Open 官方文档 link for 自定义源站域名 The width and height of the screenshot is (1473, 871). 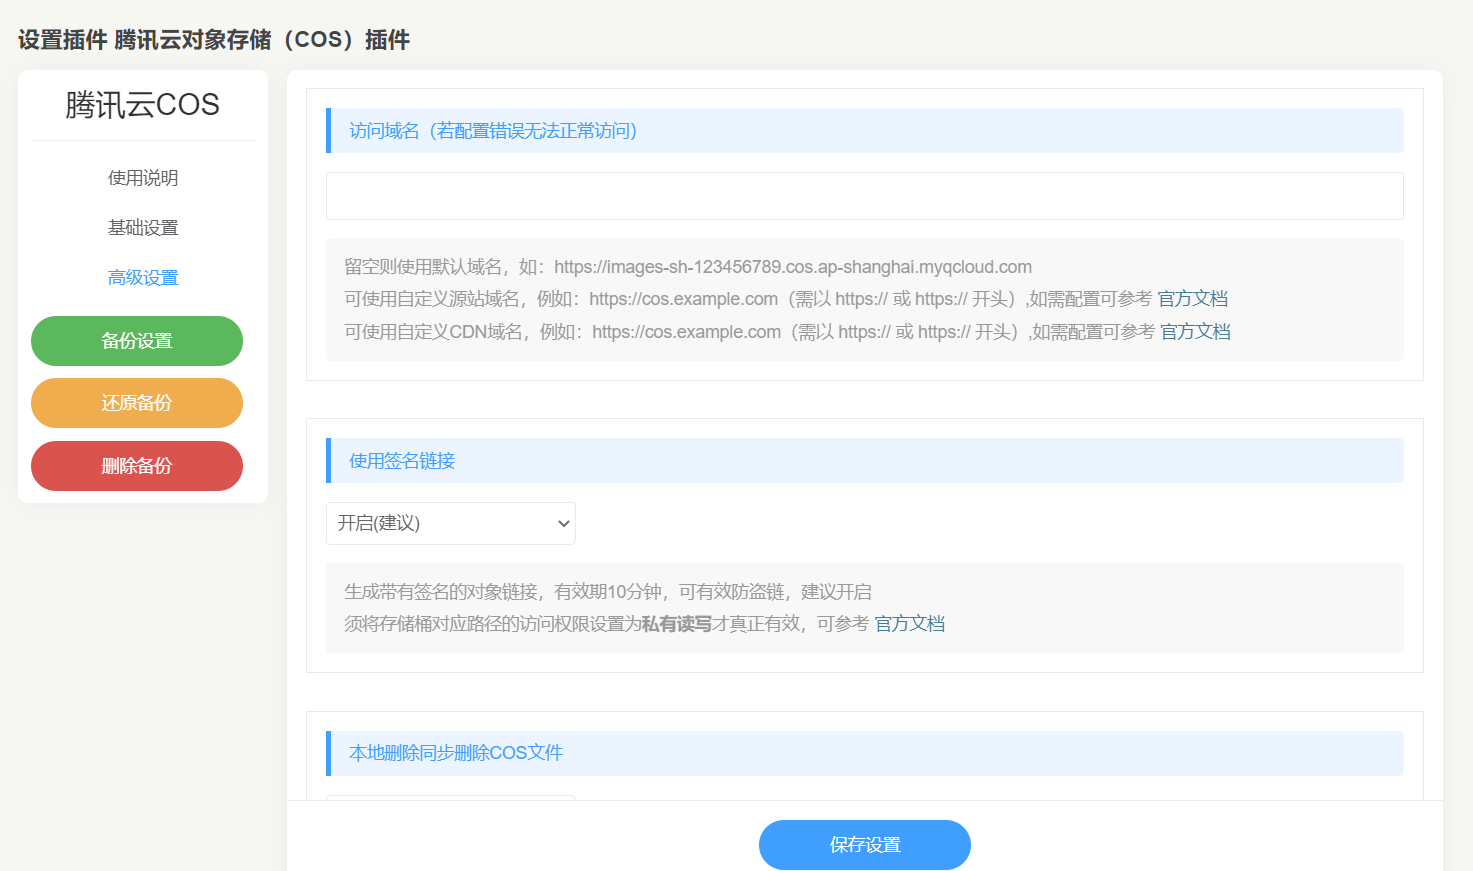(1193, 299)
